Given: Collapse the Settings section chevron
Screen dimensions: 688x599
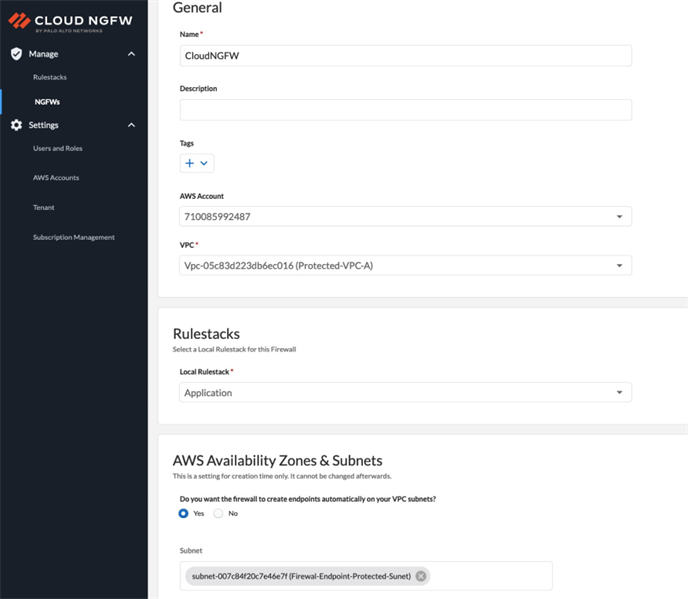Looking at the screenshot, I should pyautogui.click(x=131, y=125).
